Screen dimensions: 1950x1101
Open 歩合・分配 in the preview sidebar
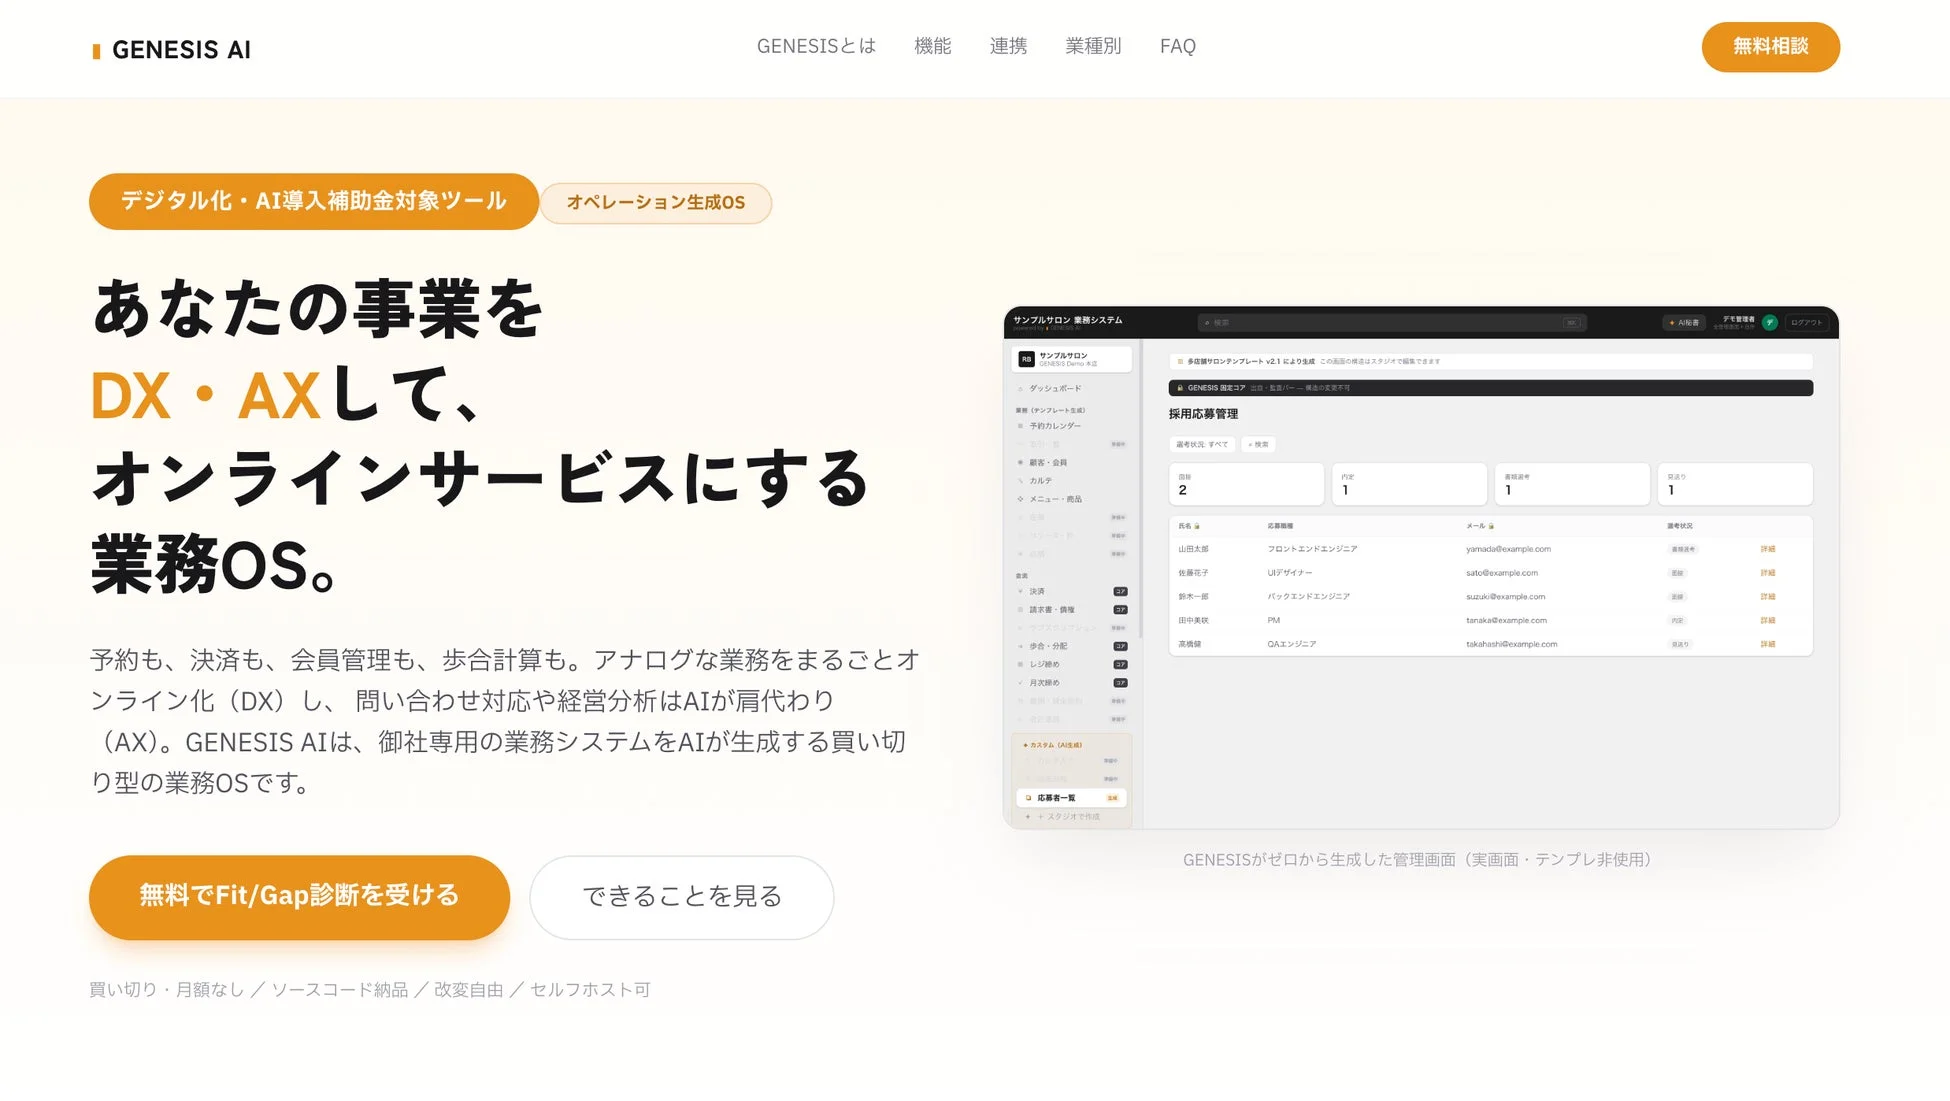click(1072, 646)
